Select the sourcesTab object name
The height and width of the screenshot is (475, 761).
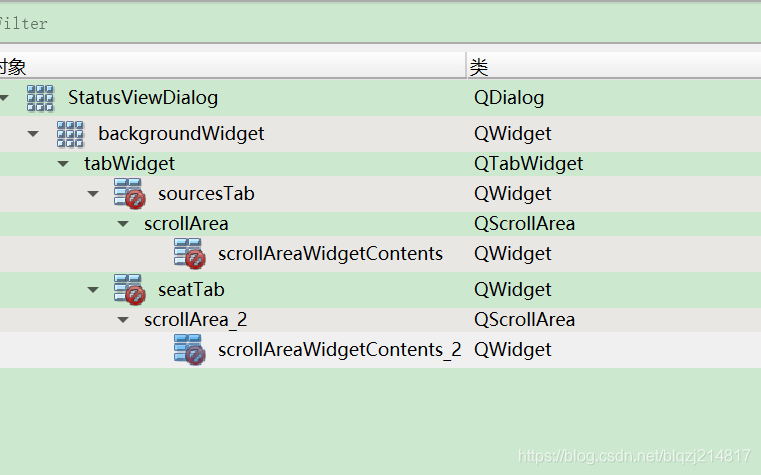(206, 194)
